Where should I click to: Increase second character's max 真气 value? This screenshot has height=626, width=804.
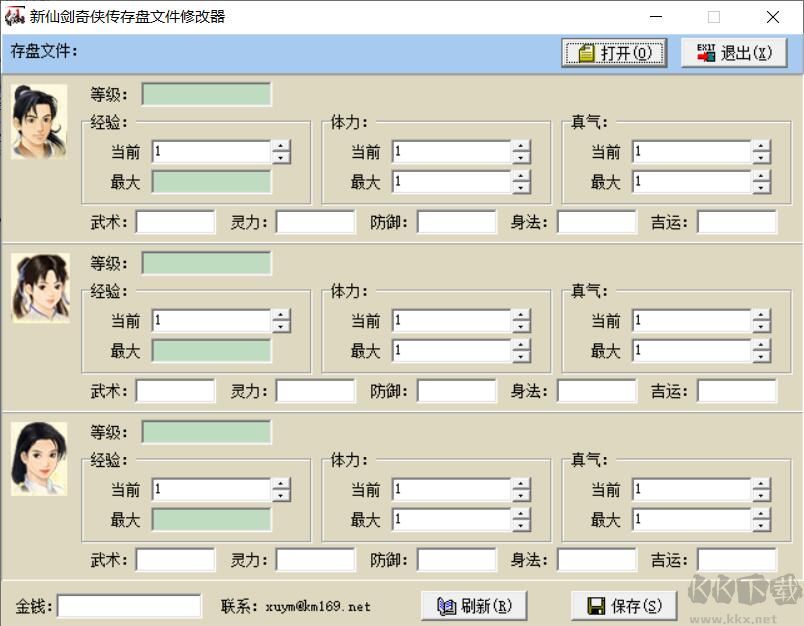(x=761, y=345)
